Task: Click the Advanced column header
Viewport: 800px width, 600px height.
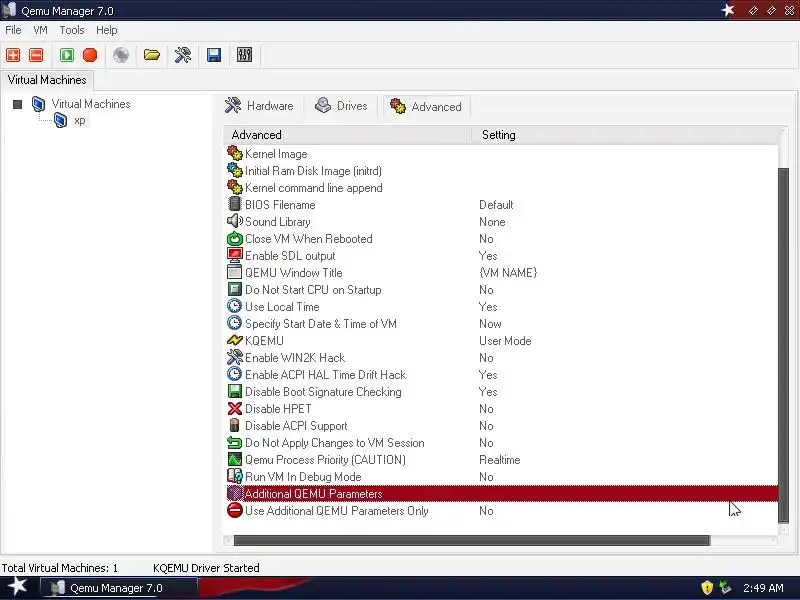Action: tap(347, 135)
